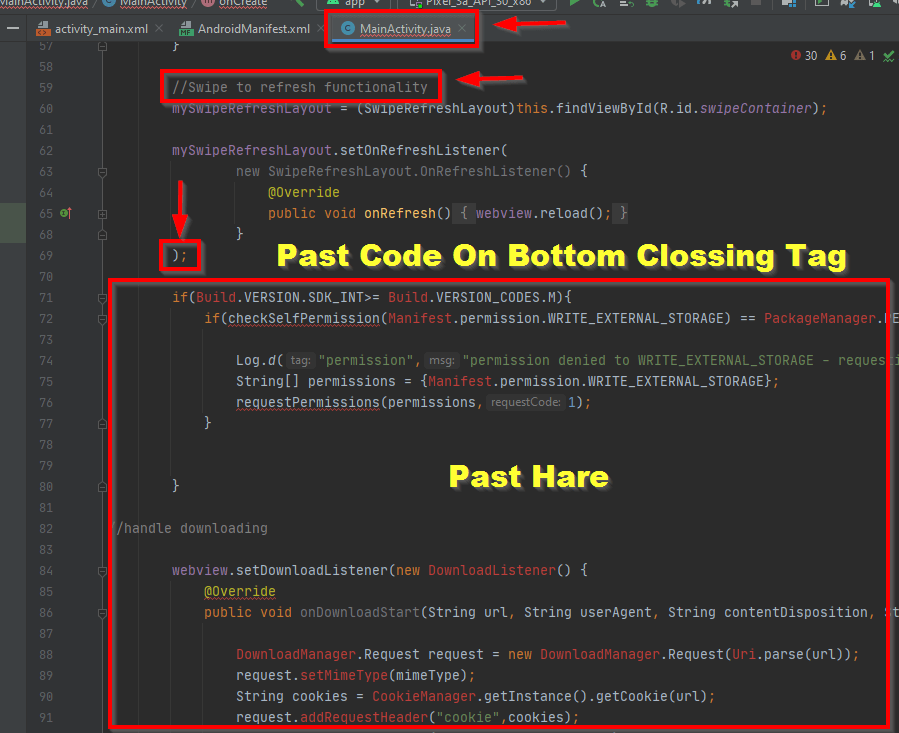Click the green checkmark inspection icon
Screen dimensions: 899x733
(x=888, y=56)
